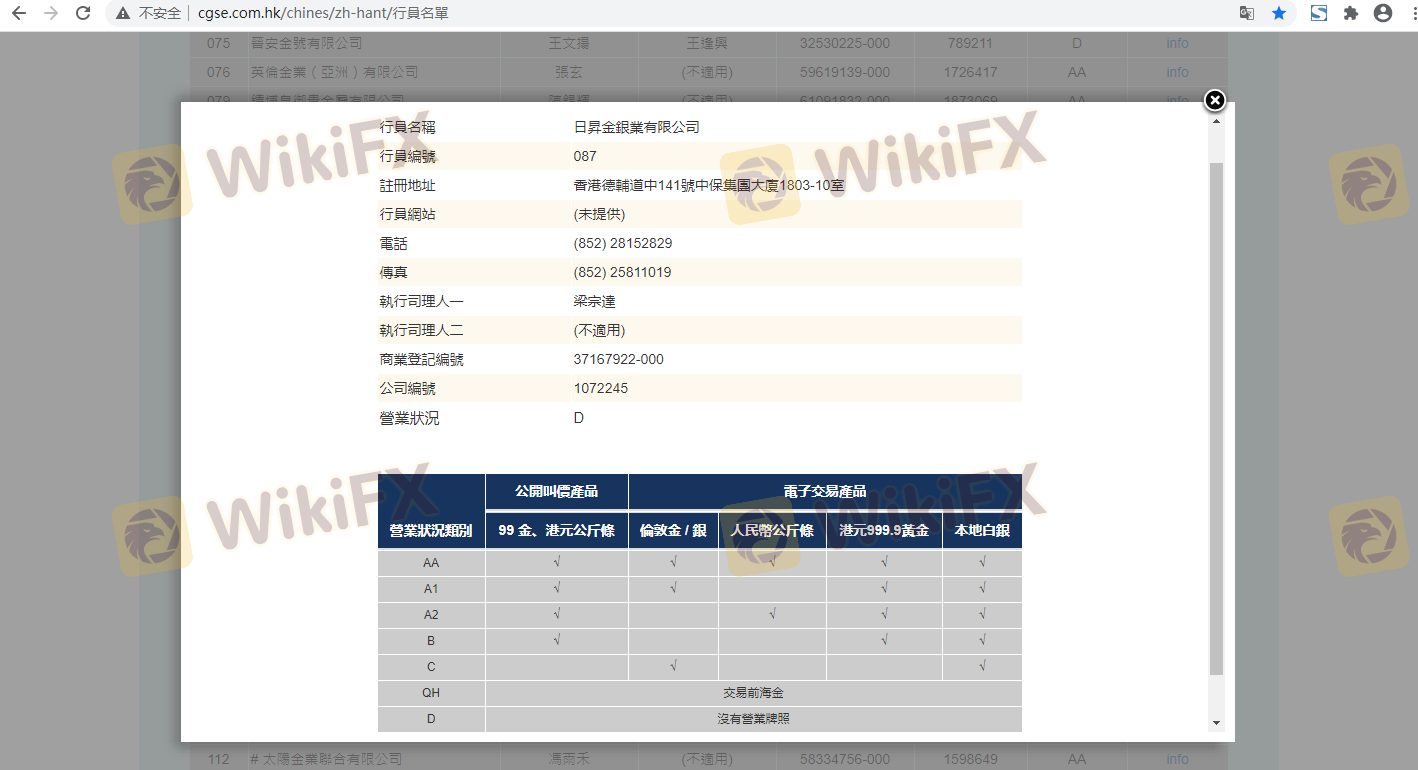Click the browser forward arrow
The height and width of the screenshot is (770, 1418).
(x=51, y=14)
